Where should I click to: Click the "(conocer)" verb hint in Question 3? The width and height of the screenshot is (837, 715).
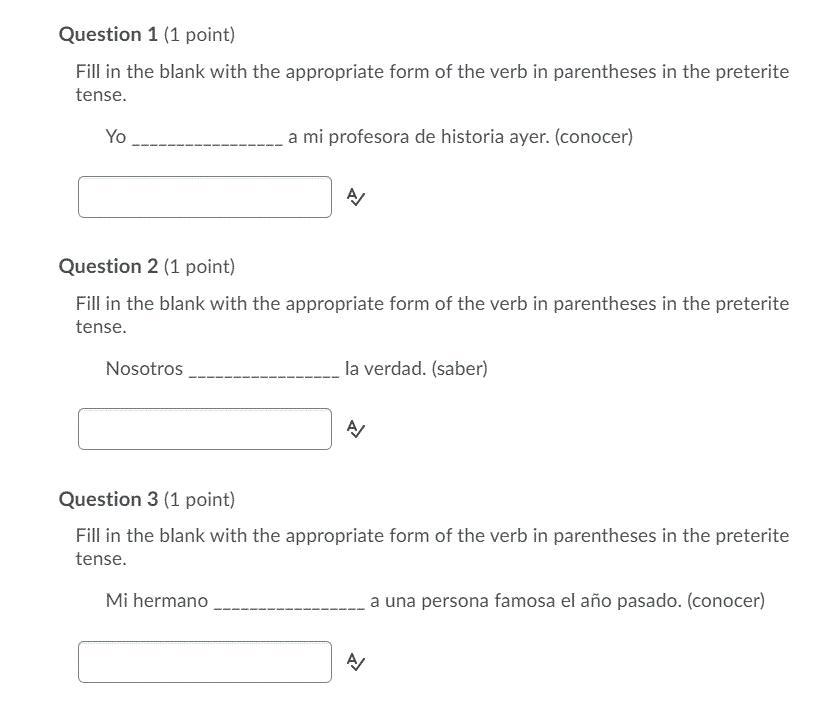726,601
